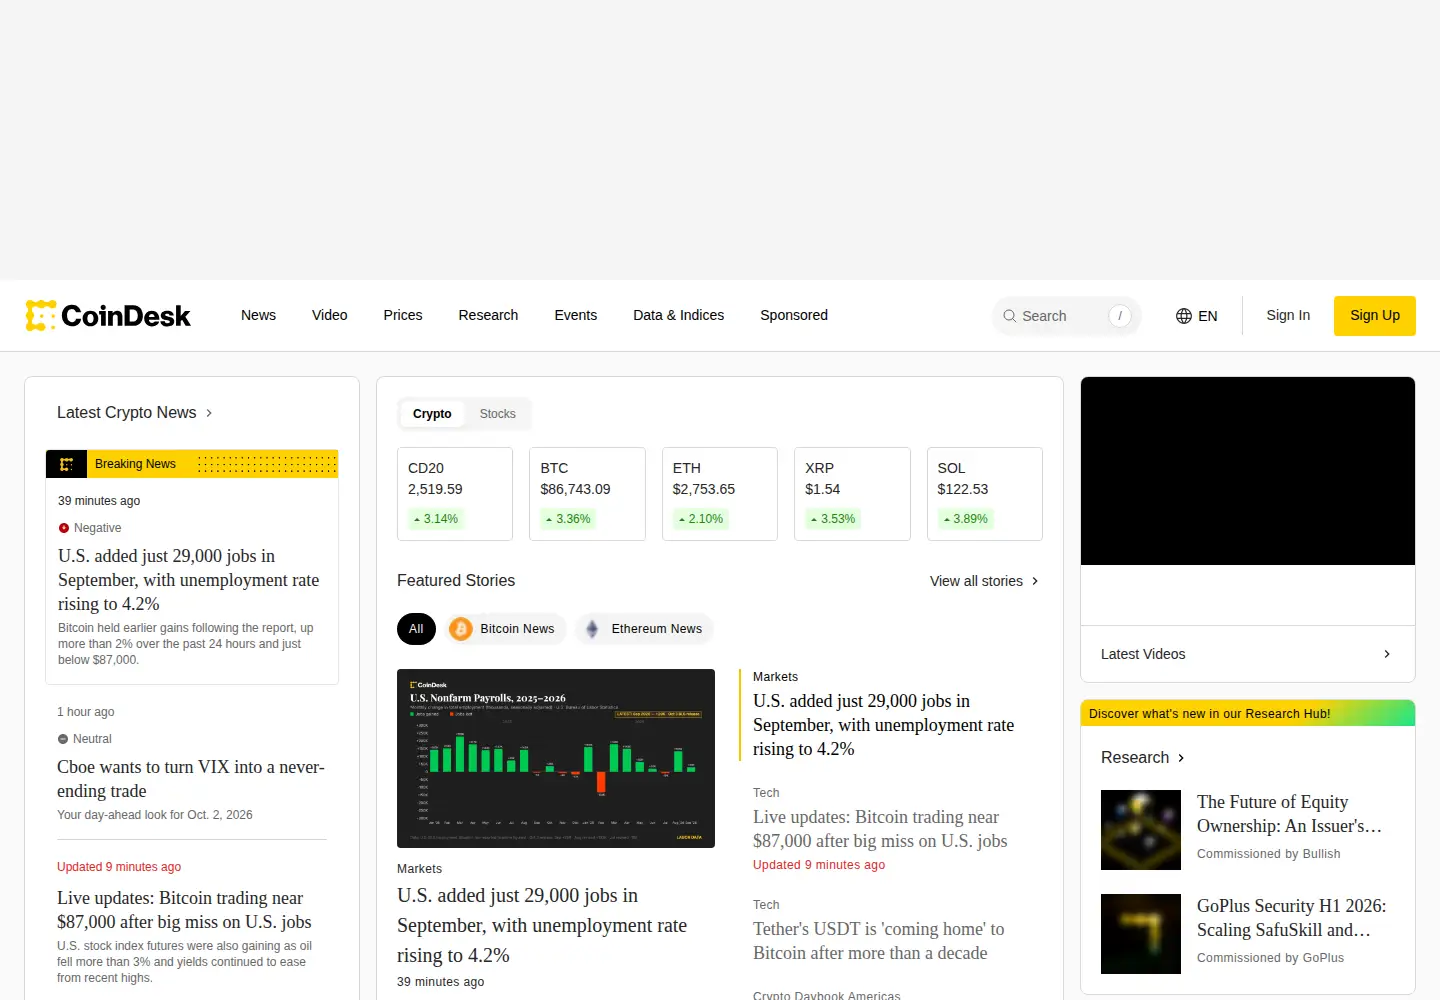Open breaking news jobs headline in sidebar
Viewport: 1440px width, 1000px height.
(189, 580)
